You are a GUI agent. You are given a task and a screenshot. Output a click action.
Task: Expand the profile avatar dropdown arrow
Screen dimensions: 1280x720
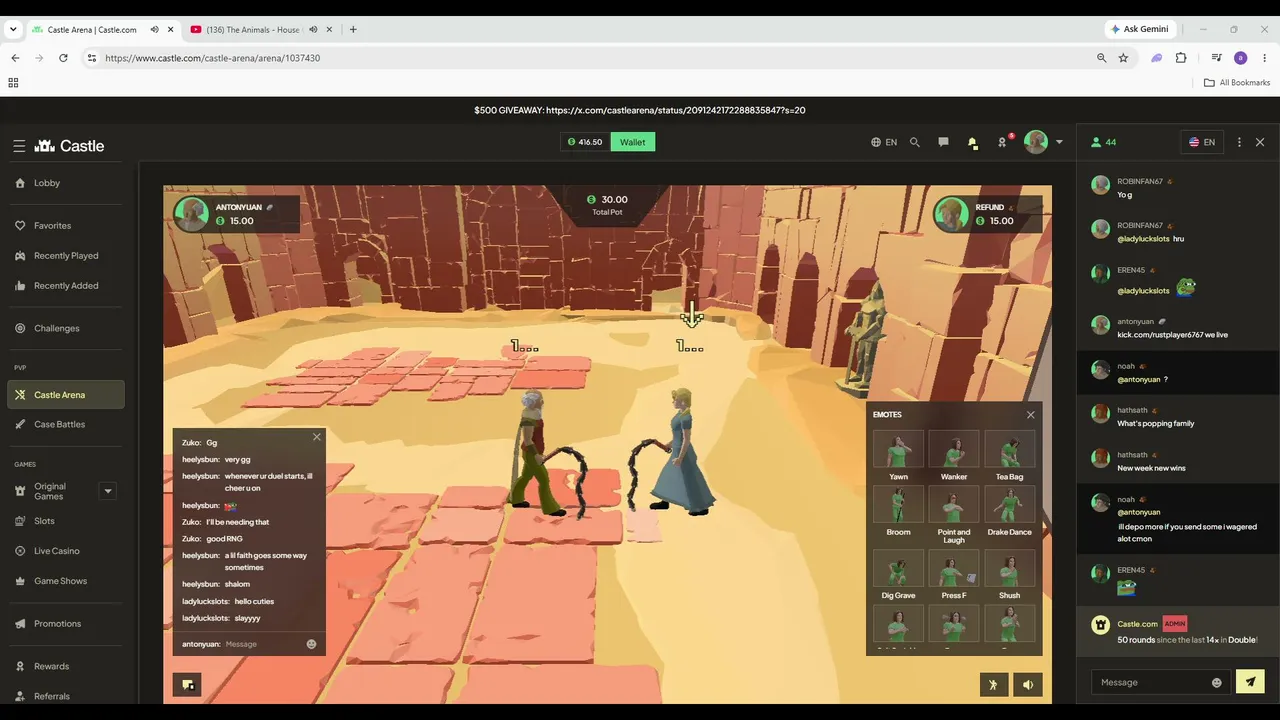[x=1059, y=142]
